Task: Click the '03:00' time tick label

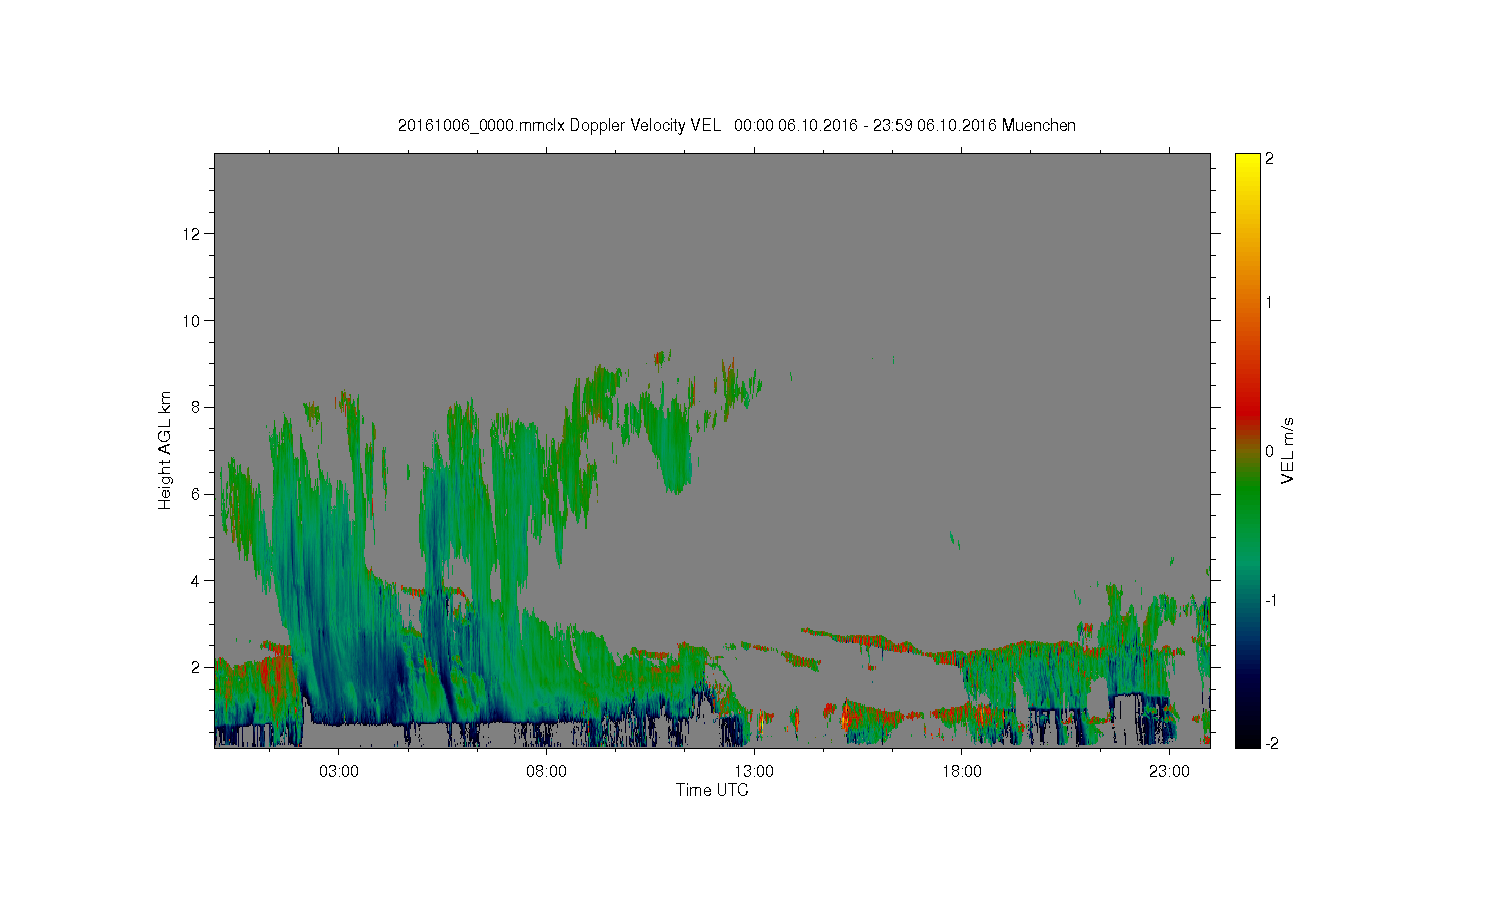Action: pos(338,772)
